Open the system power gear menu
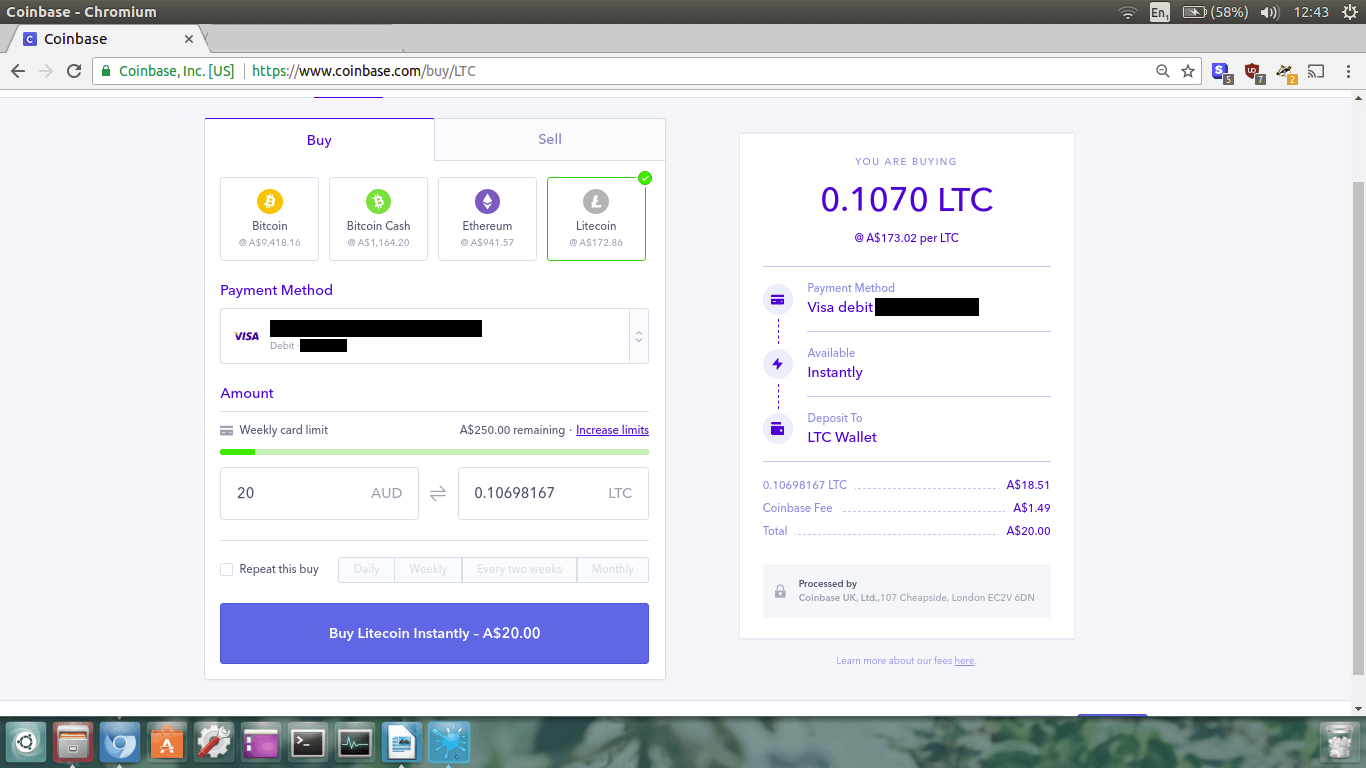 [x=1349, y=12]
